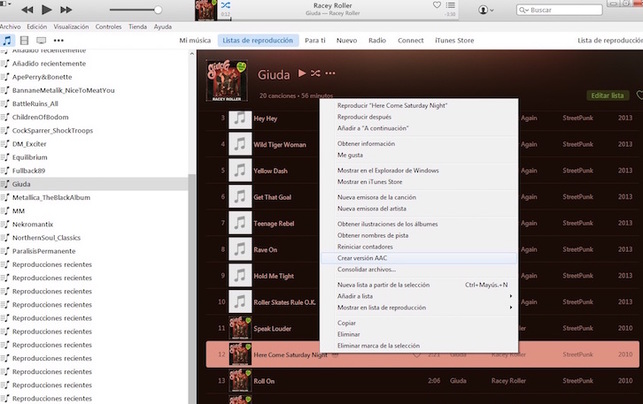Select ApePerry&Bonette playlist in sidebar
The image size is (643, 404).
[x=42, y=77]
